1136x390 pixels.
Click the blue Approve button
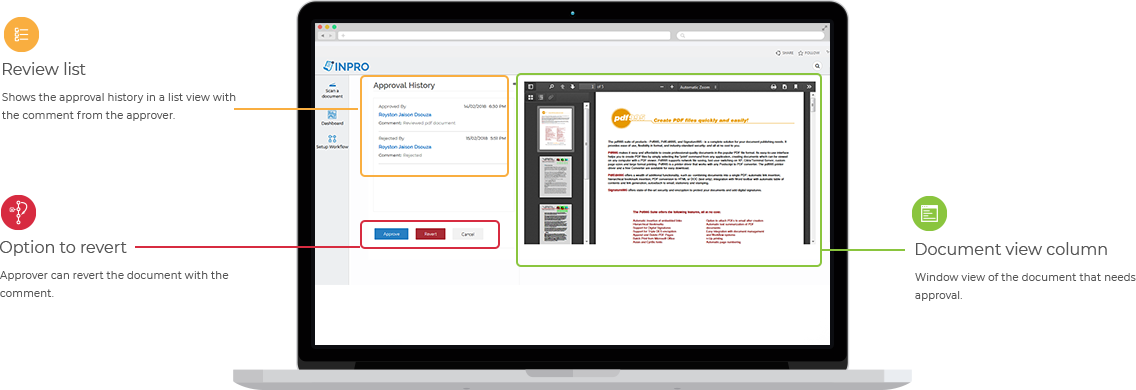[x=391, y=234]
